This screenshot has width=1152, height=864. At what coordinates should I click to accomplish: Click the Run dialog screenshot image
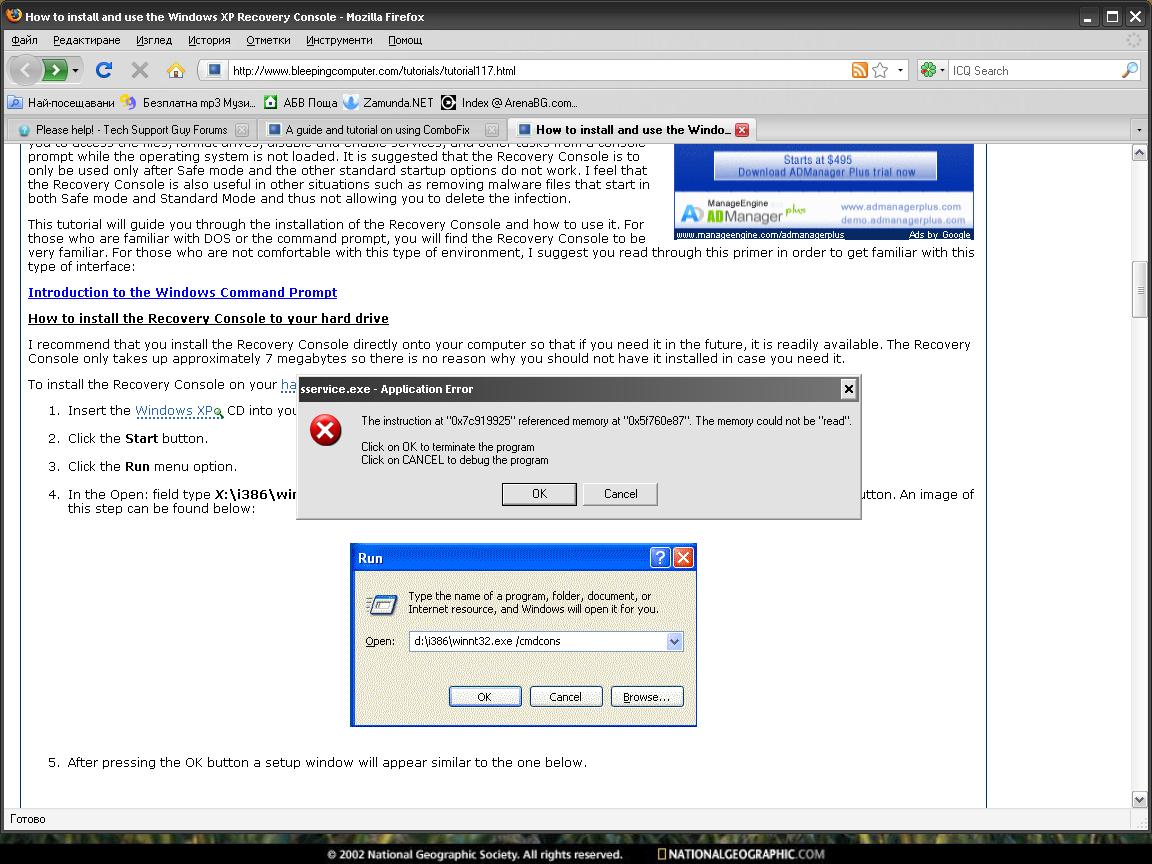tap(523, 635)
